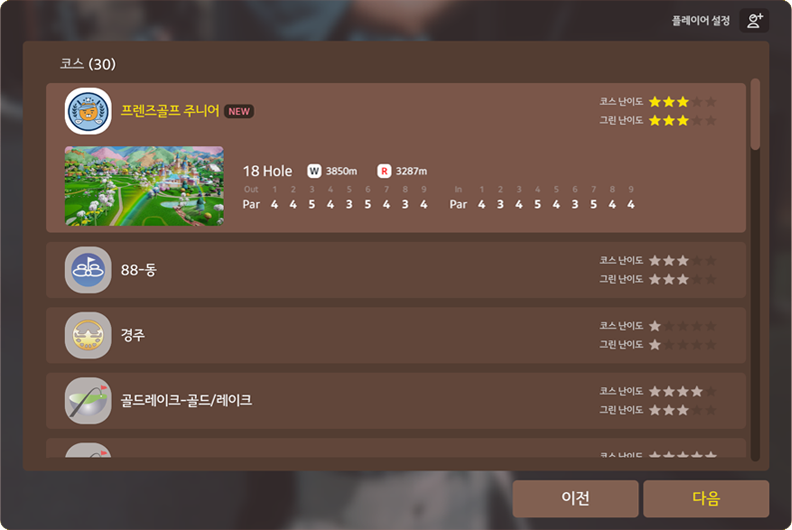Click the 코스 (30) list header

pos(88,64)
